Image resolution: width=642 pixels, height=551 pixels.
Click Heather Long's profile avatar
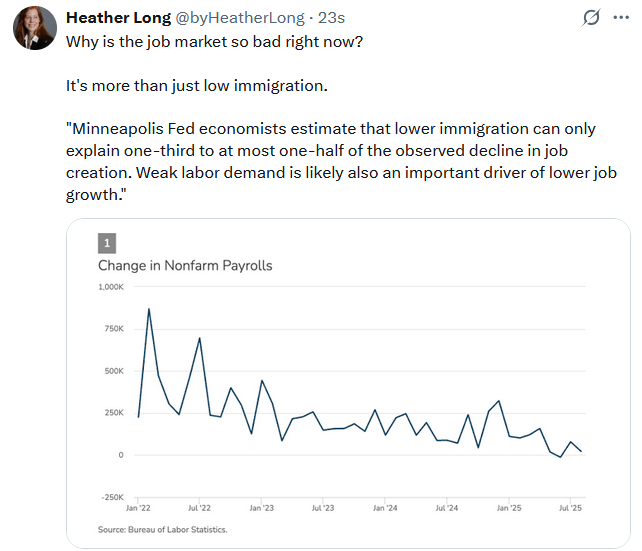pos(34,27)
